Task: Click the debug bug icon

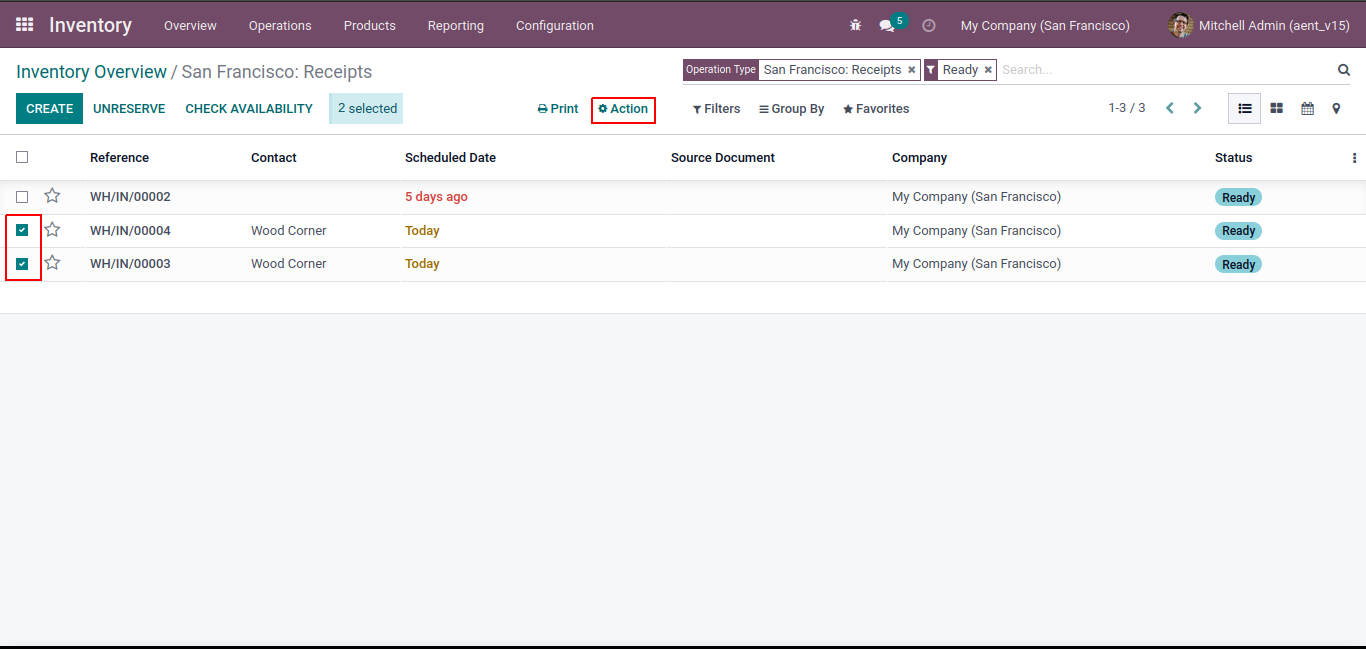Action: point(855,25)
